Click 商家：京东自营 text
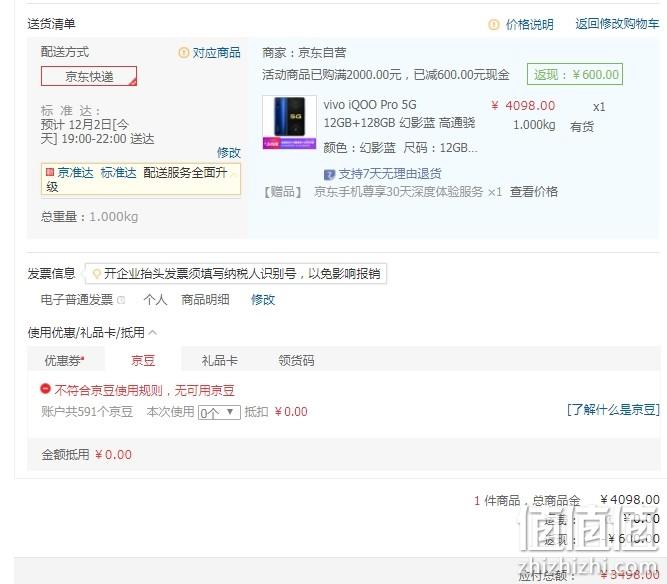Image resolution: width=667 pixels, height=584 pixels. click(x=304, y=53)
